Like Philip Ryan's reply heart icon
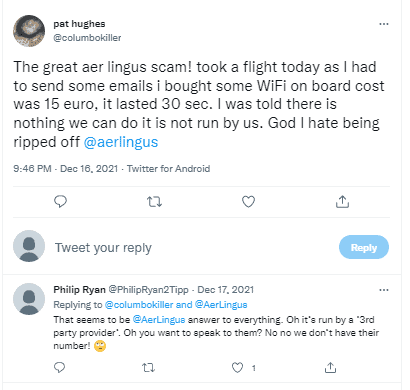 coord(237,368)
